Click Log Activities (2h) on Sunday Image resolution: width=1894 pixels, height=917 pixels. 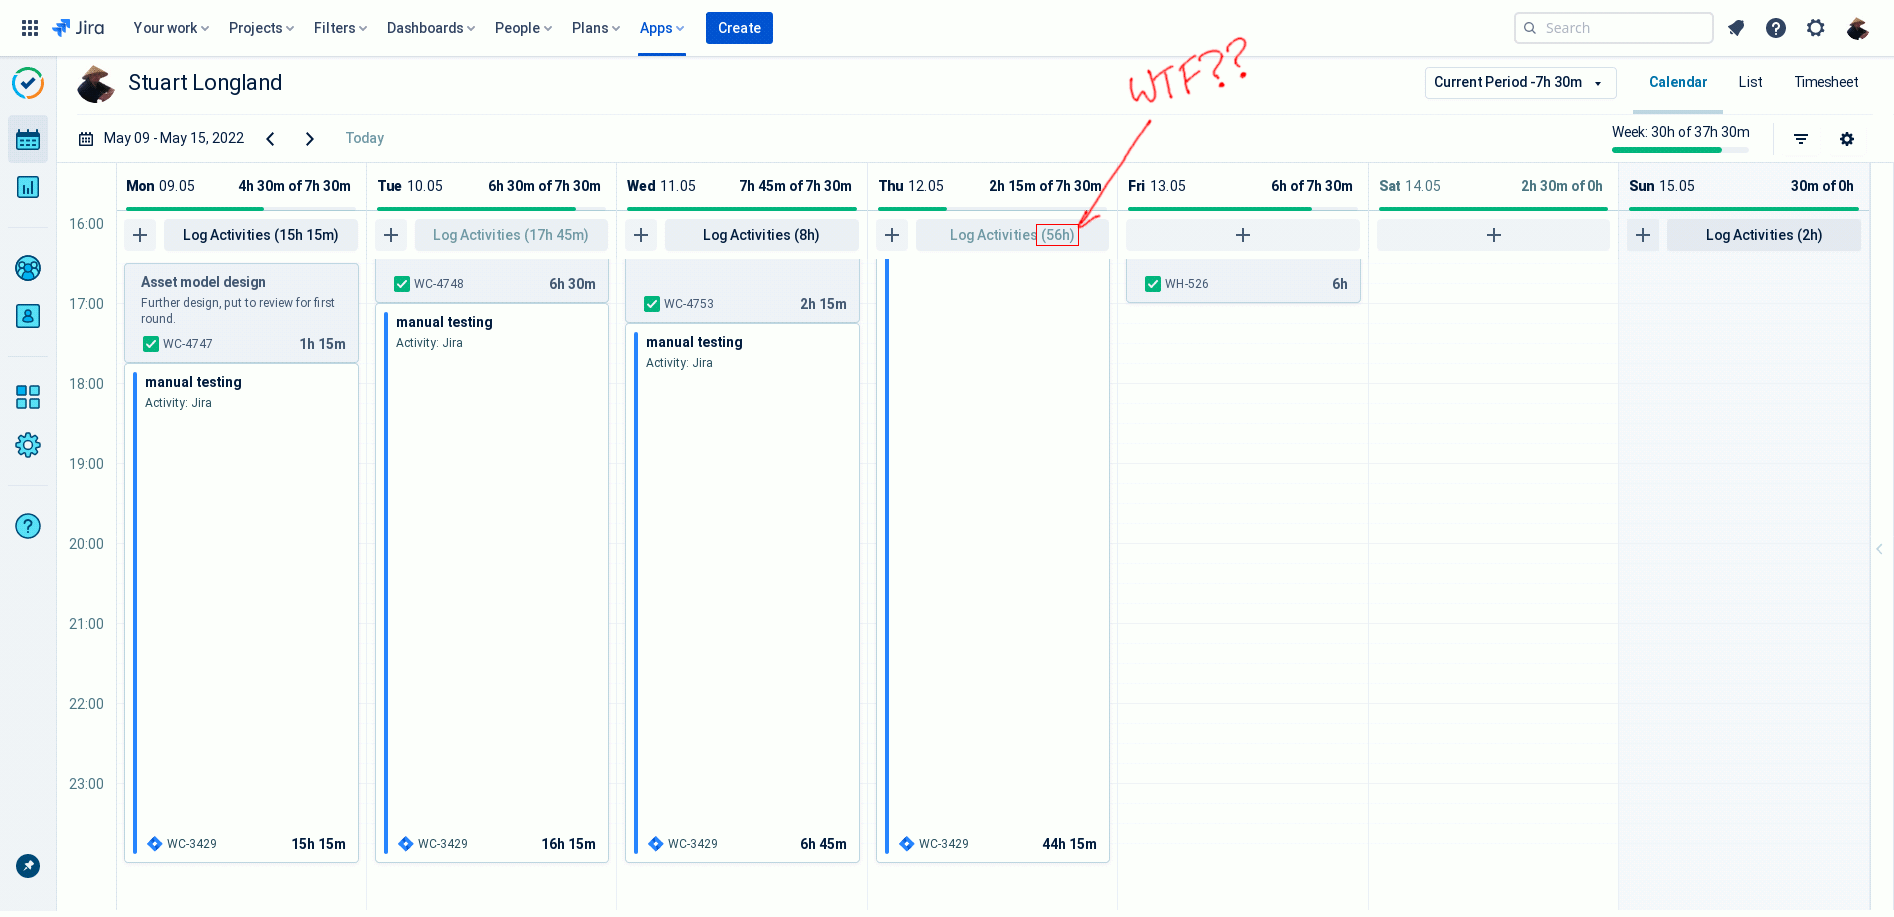1763,235
